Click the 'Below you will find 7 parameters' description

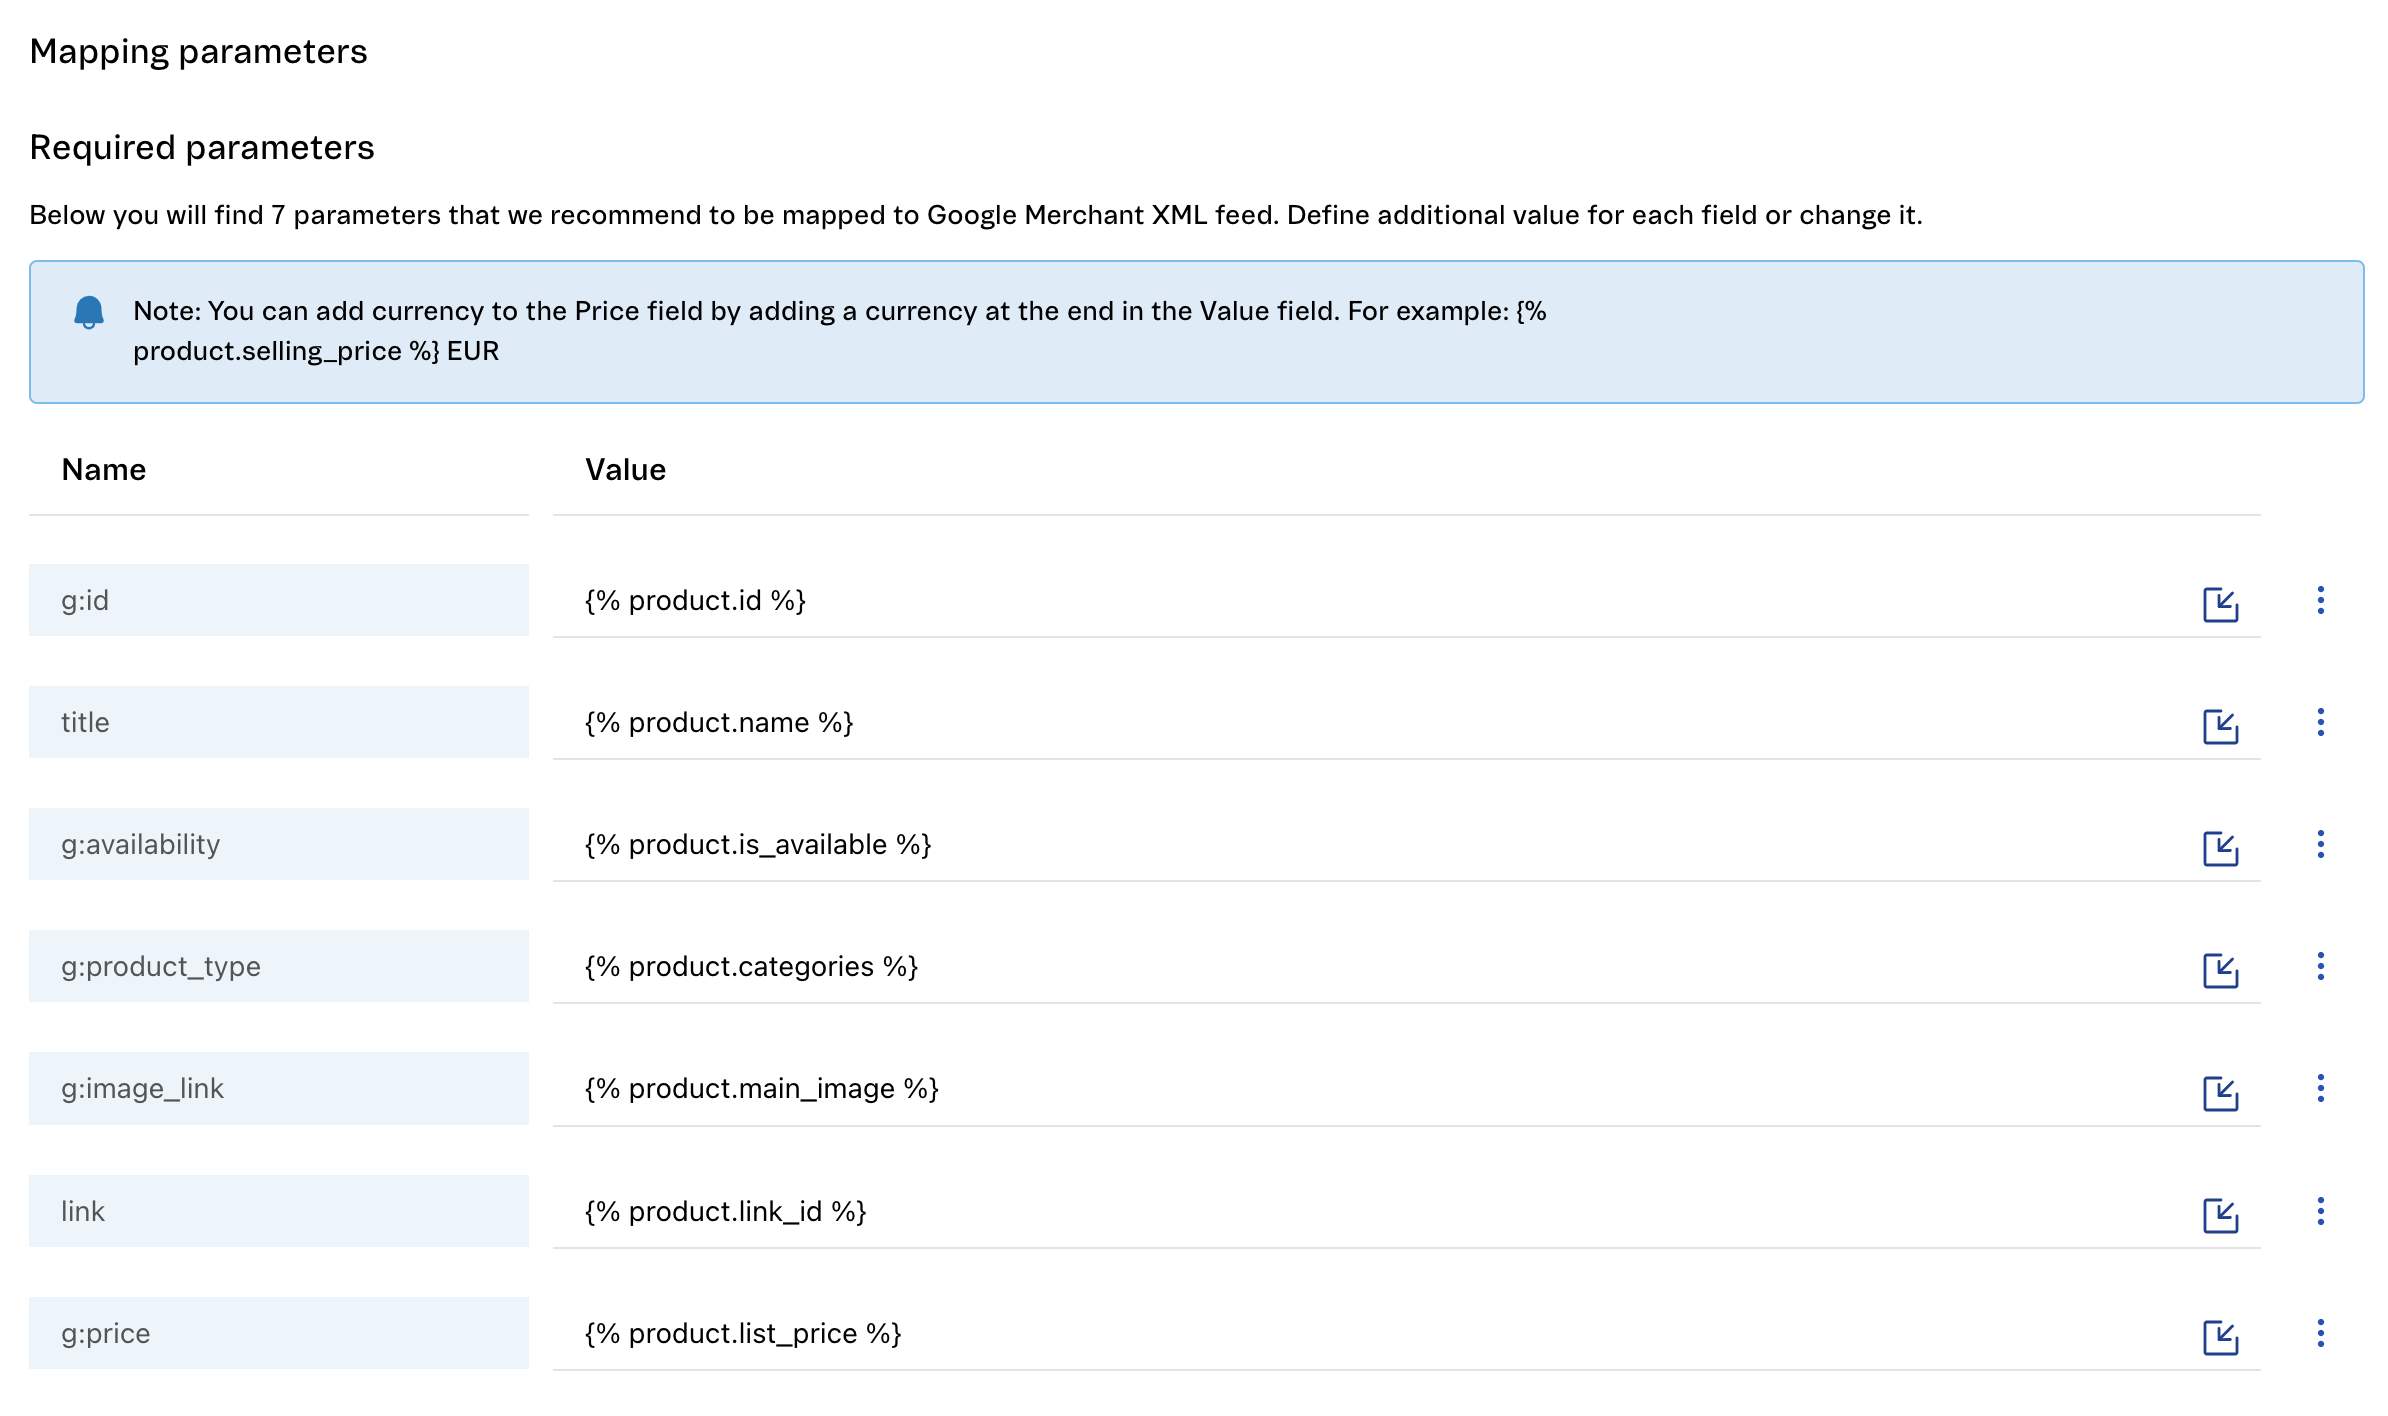(975, 215)
